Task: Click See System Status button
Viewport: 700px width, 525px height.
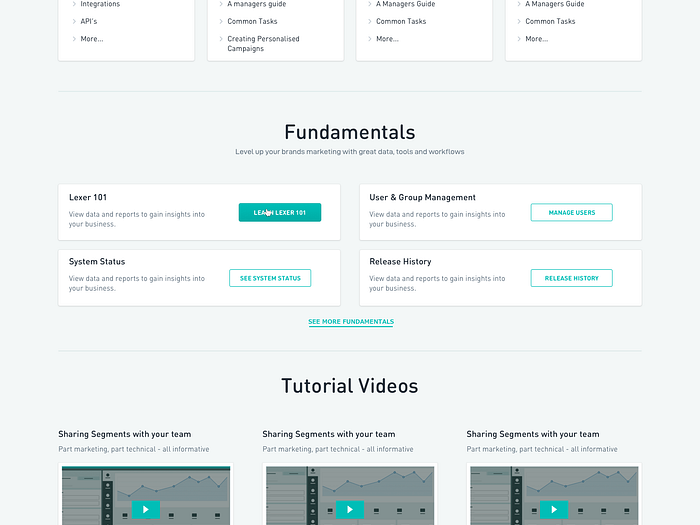Action: (270, 278)
